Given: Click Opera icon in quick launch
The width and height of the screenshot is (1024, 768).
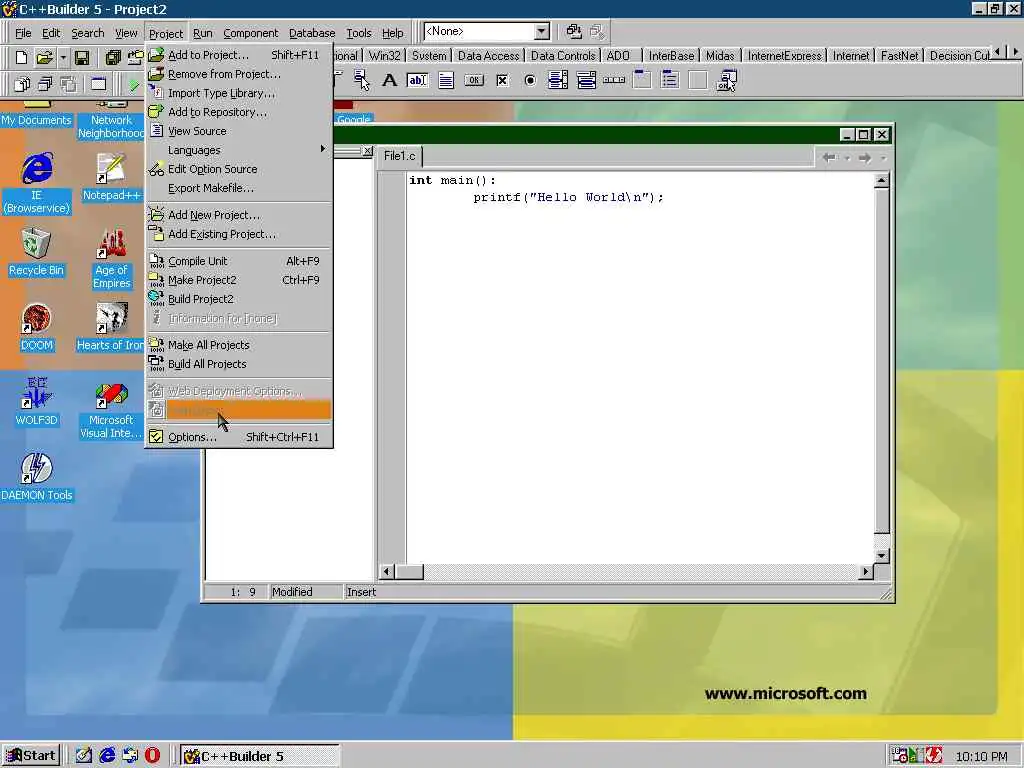Looking at the screenshot, I should point(152,756).
